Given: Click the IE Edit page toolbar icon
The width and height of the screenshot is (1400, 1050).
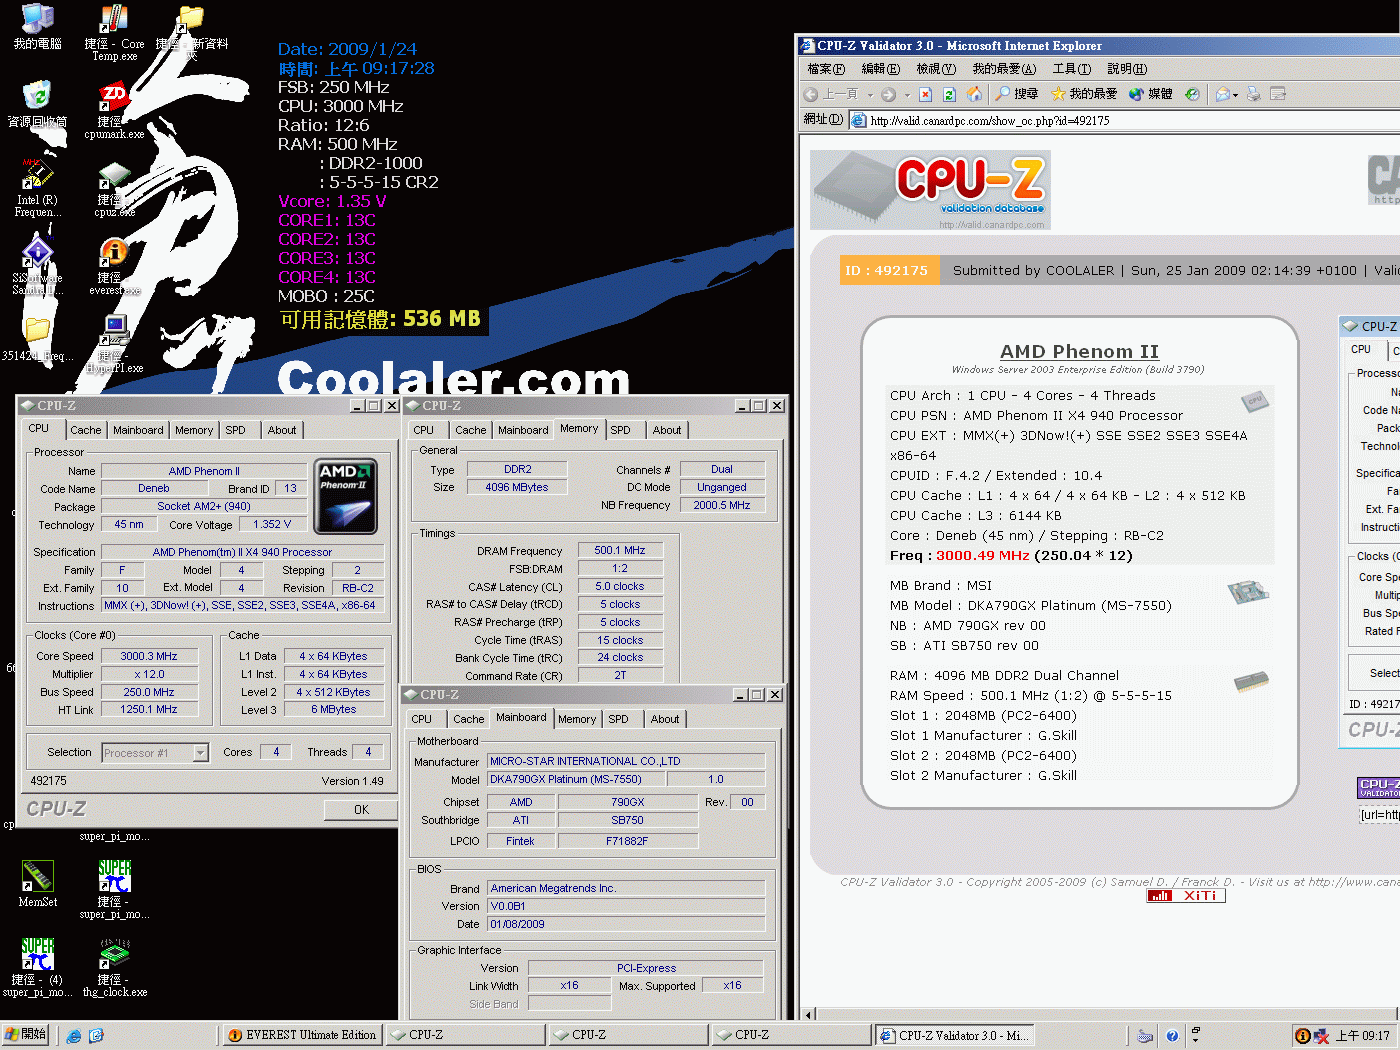Looking at the screenshot, I should pos(1277,94).
